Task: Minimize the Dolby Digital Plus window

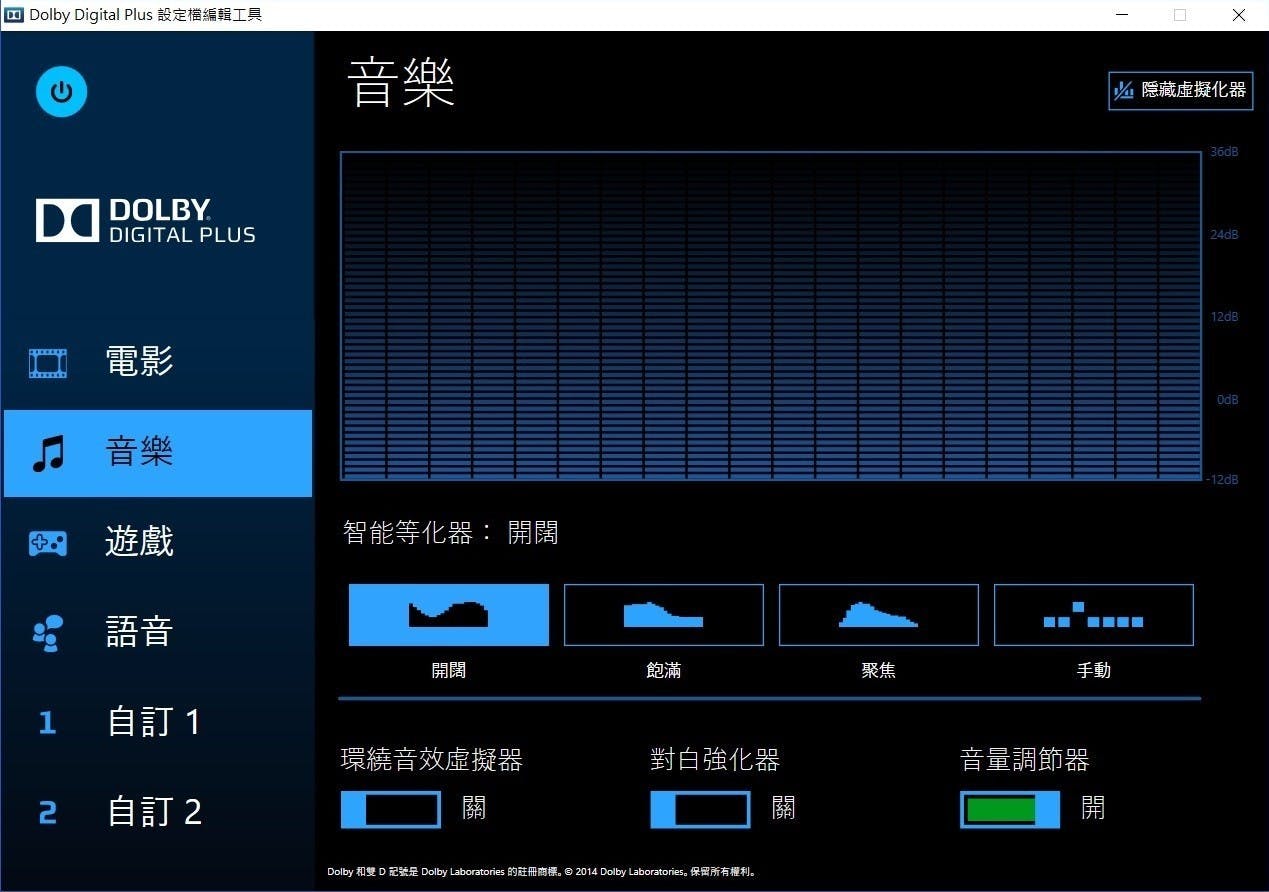Action: point(1120,15)
